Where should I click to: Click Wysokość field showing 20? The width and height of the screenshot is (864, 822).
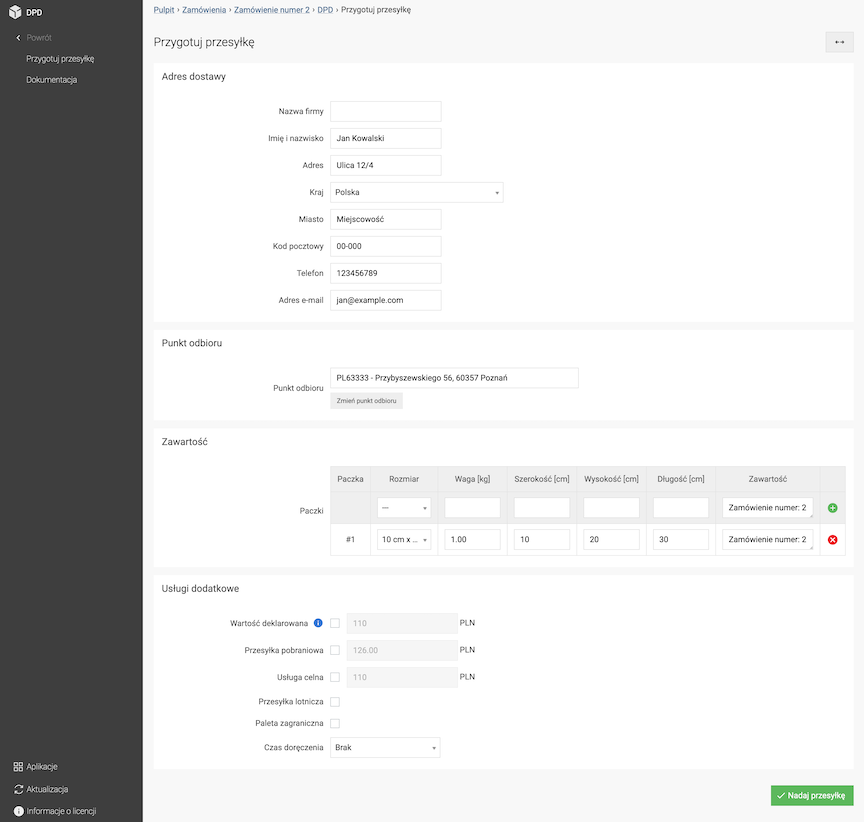coord(611,540)
